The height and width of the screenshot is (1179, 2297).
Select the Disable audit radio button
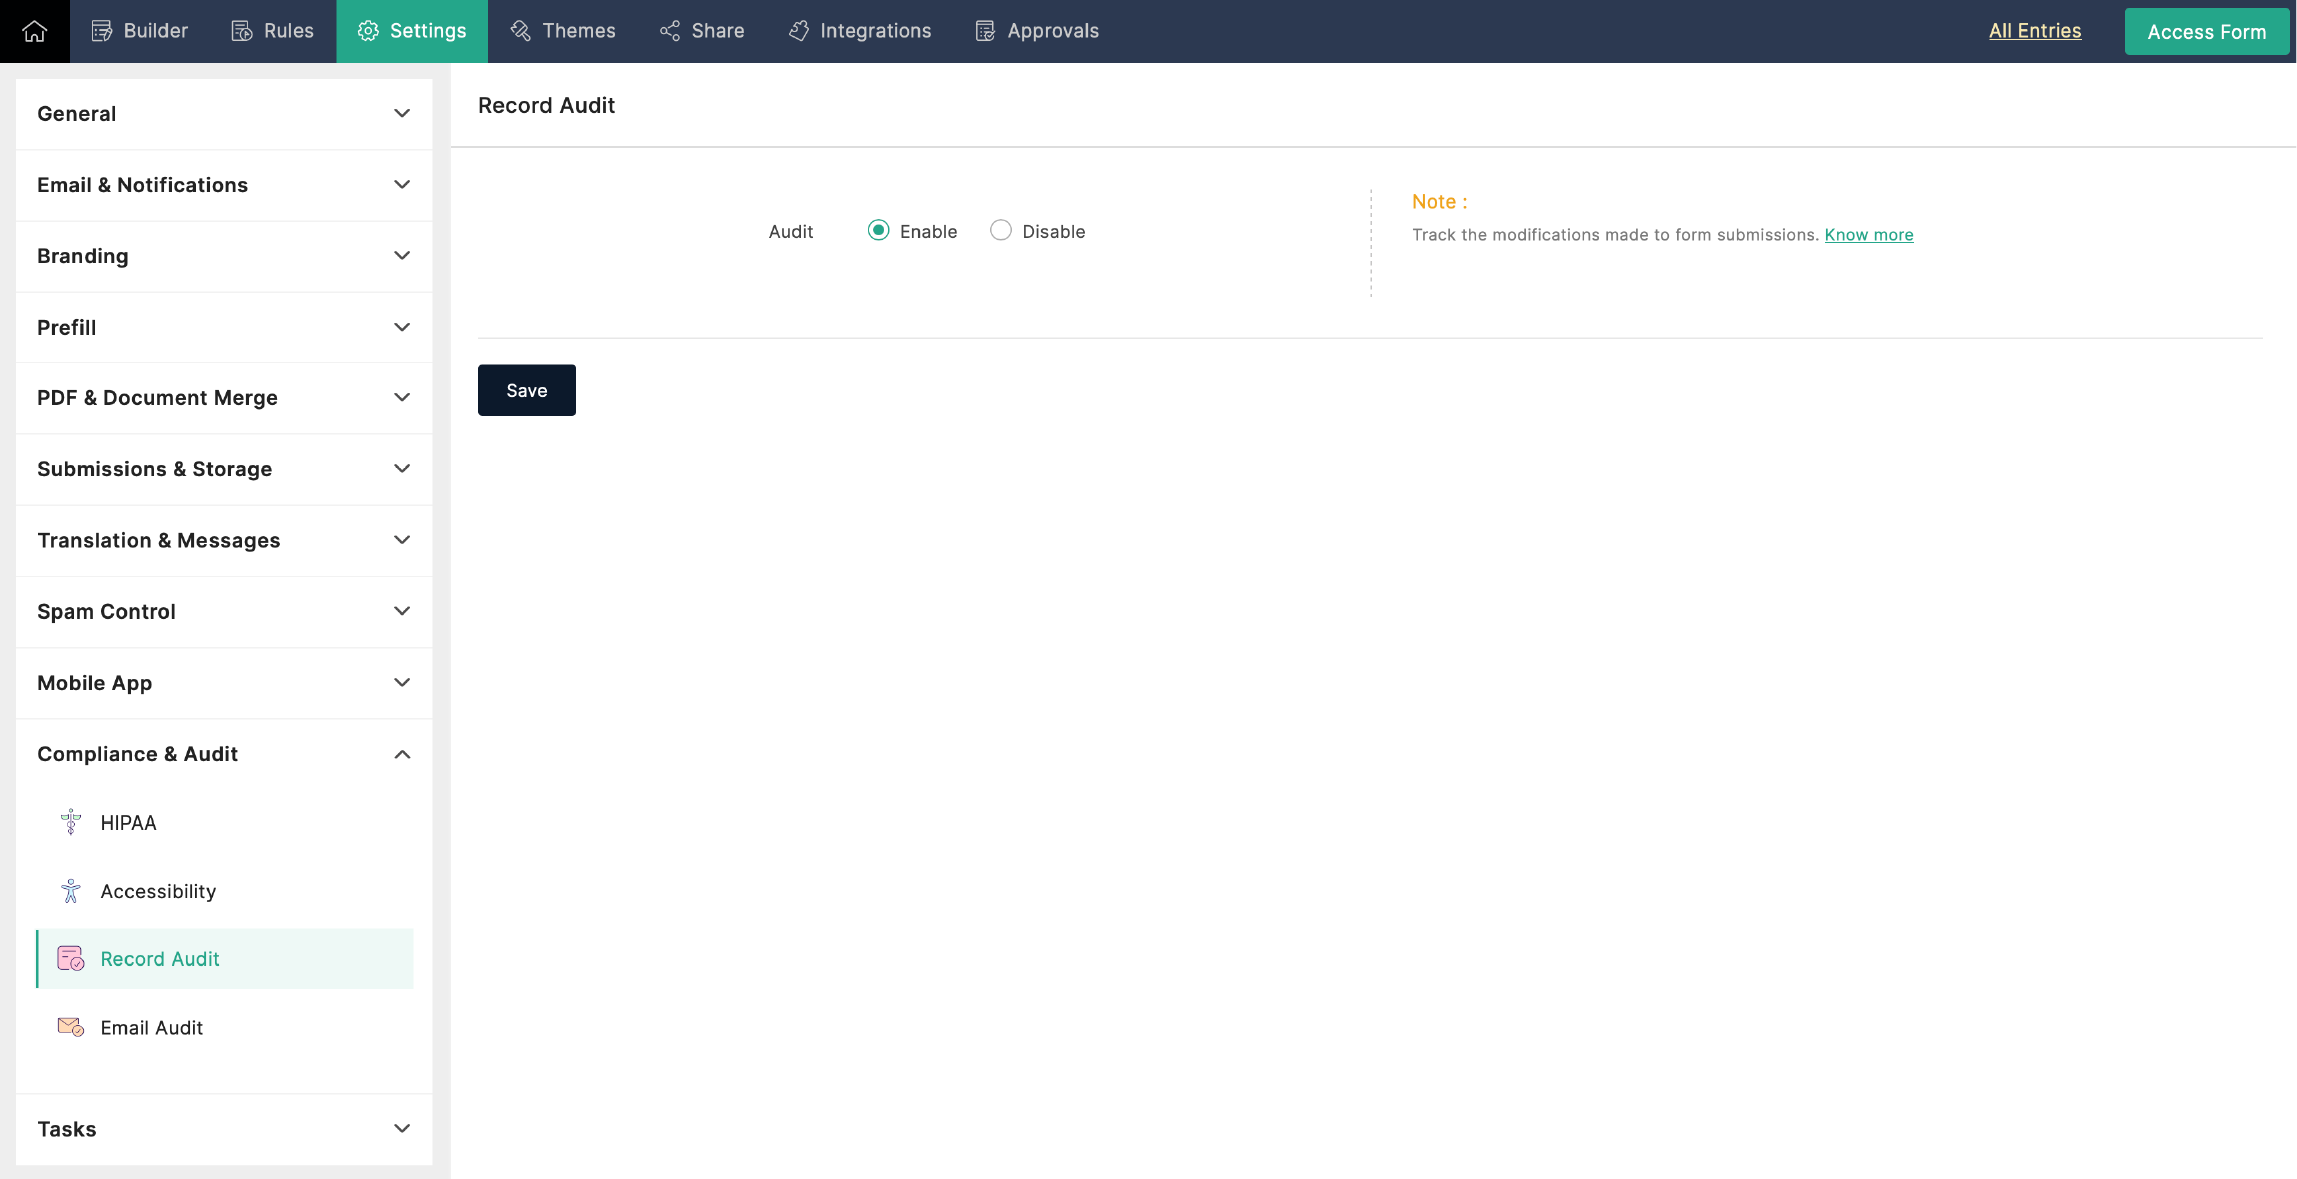[x=1000, y=231]
